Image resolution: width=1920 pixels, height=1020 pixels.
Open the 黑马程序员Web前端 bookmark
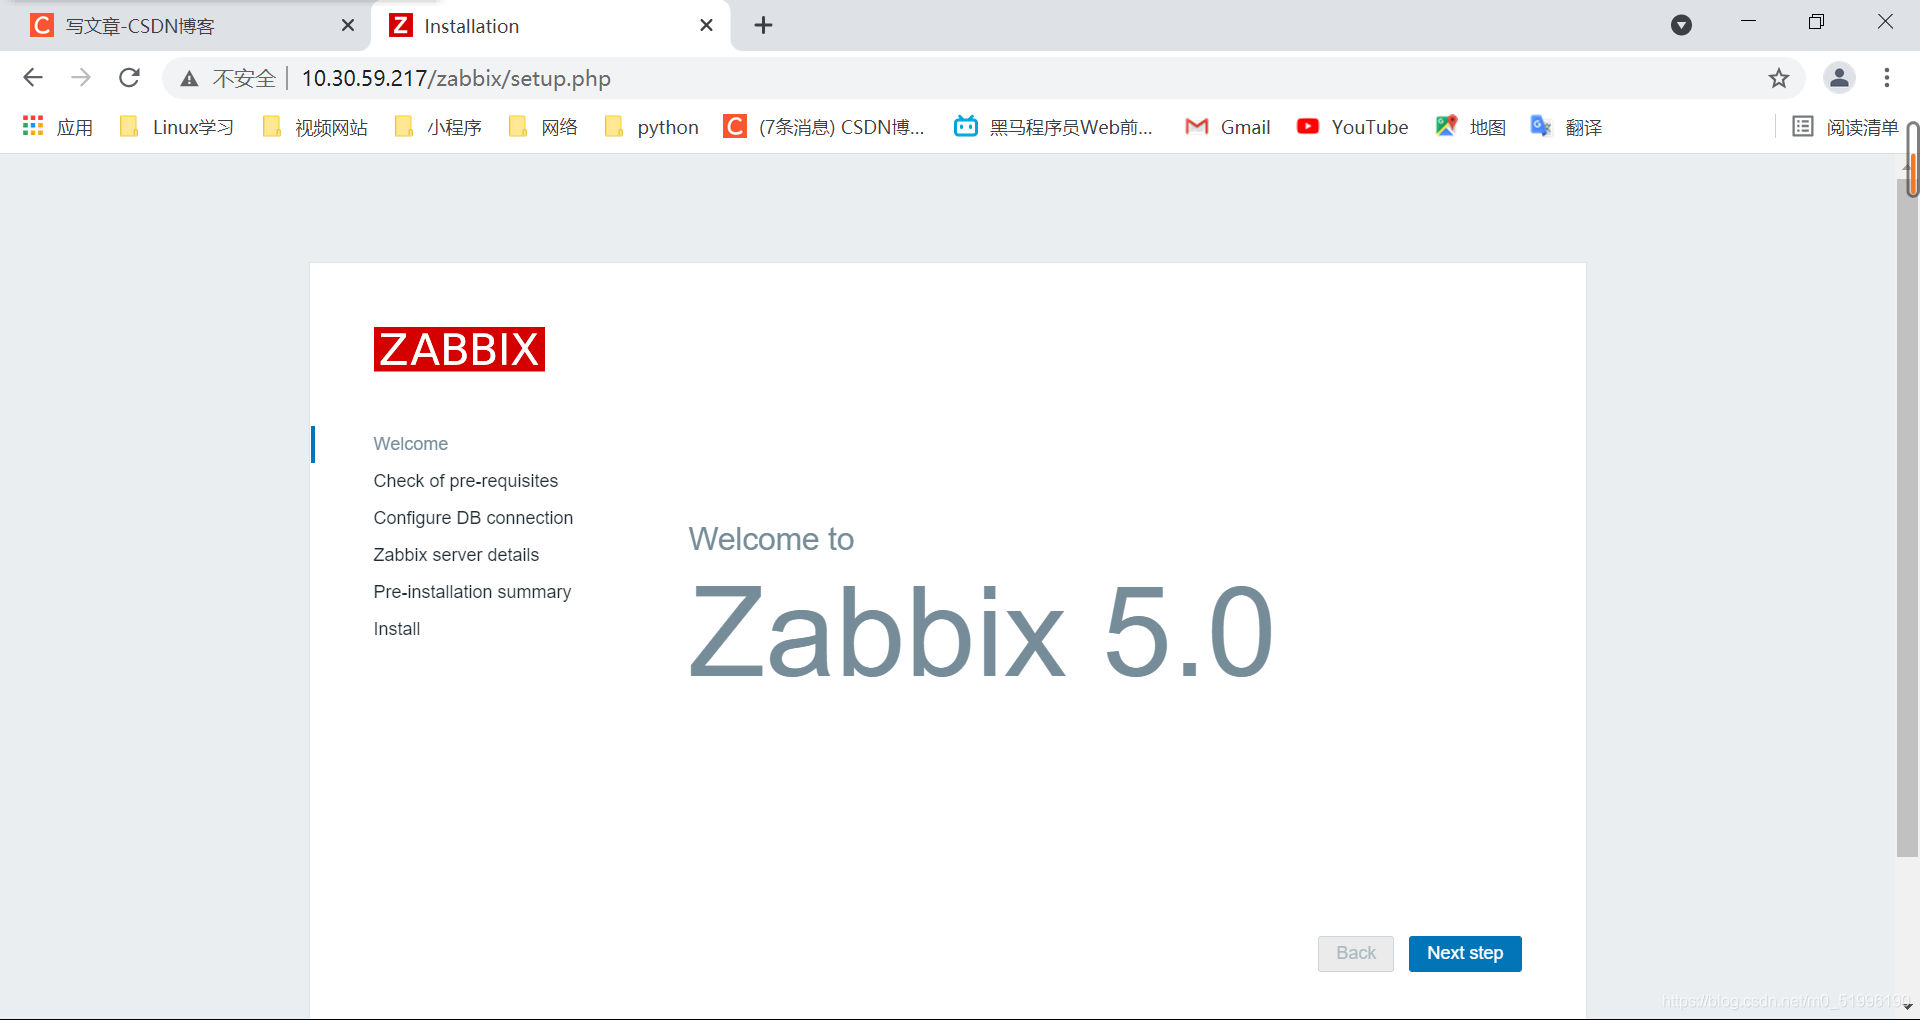click(1053, 127)
